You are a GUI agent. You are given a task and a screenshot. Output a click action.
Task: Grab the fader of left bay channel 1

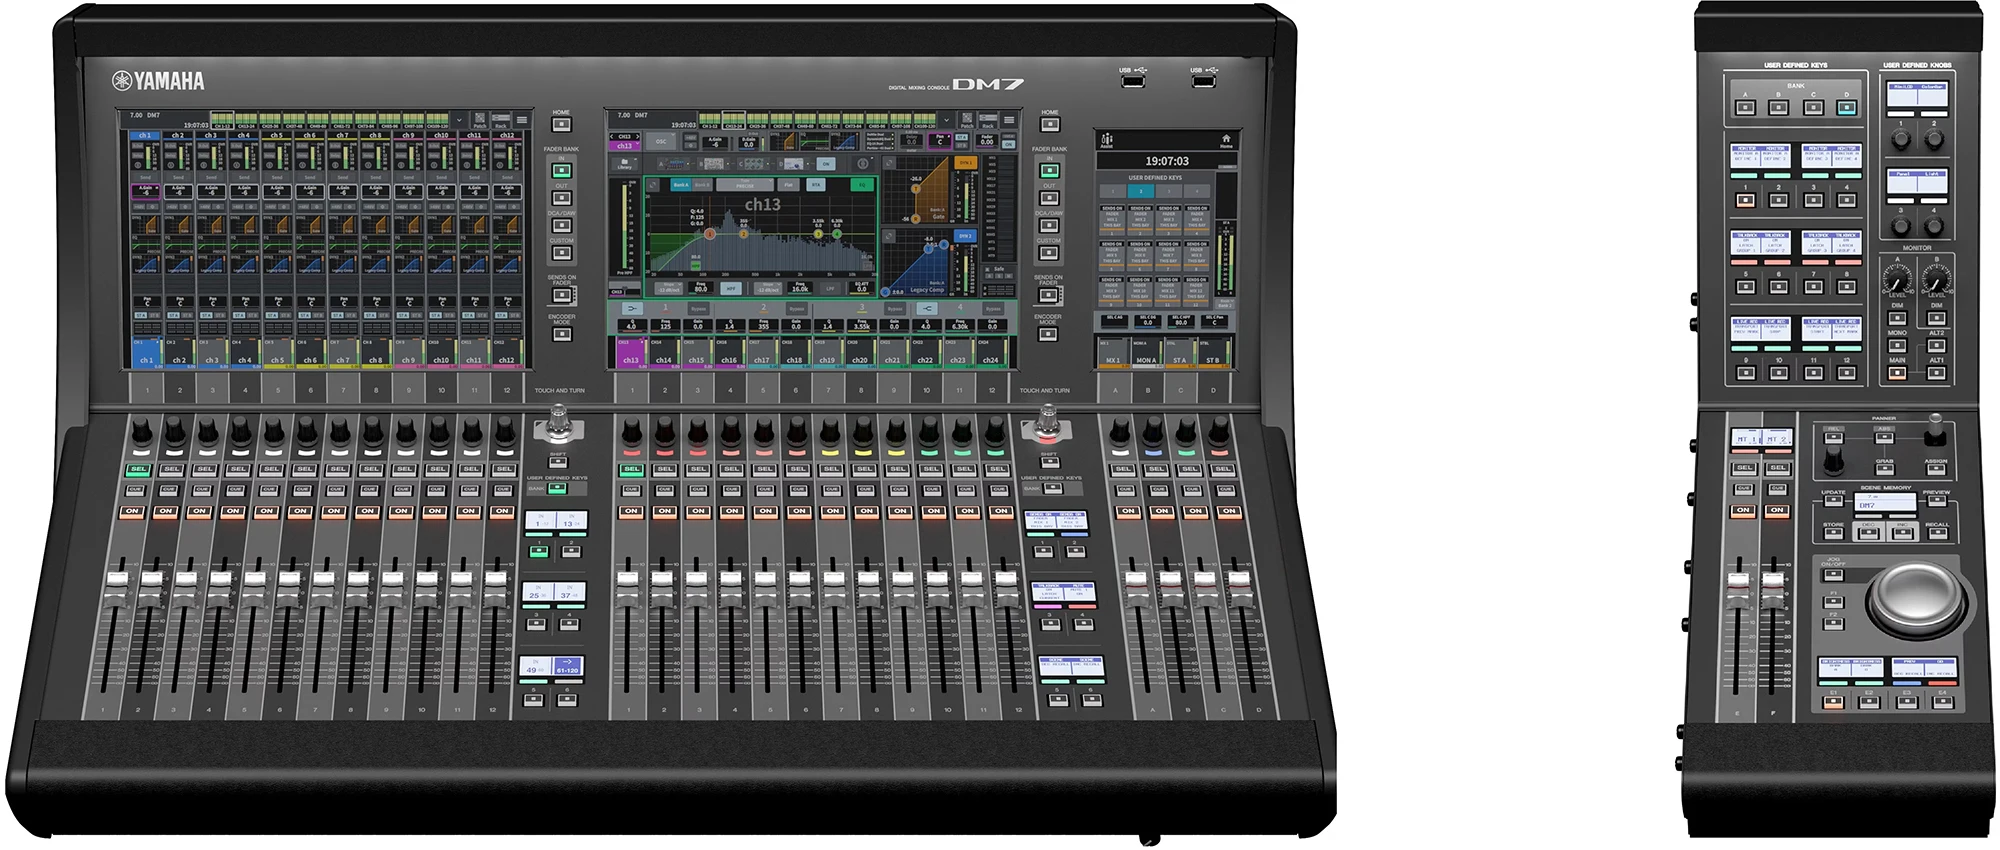(117, 588)
